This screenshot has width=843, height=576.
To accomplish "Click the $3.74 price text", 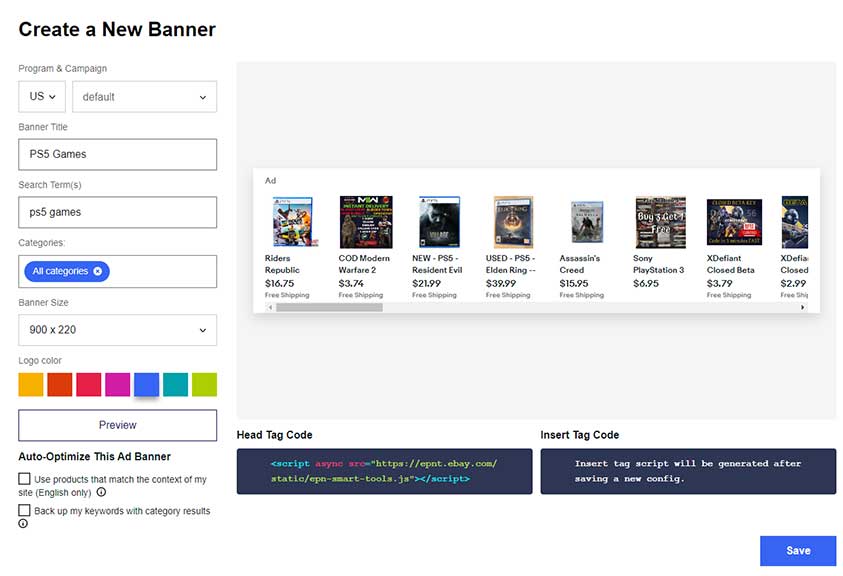I will point(351,283).
